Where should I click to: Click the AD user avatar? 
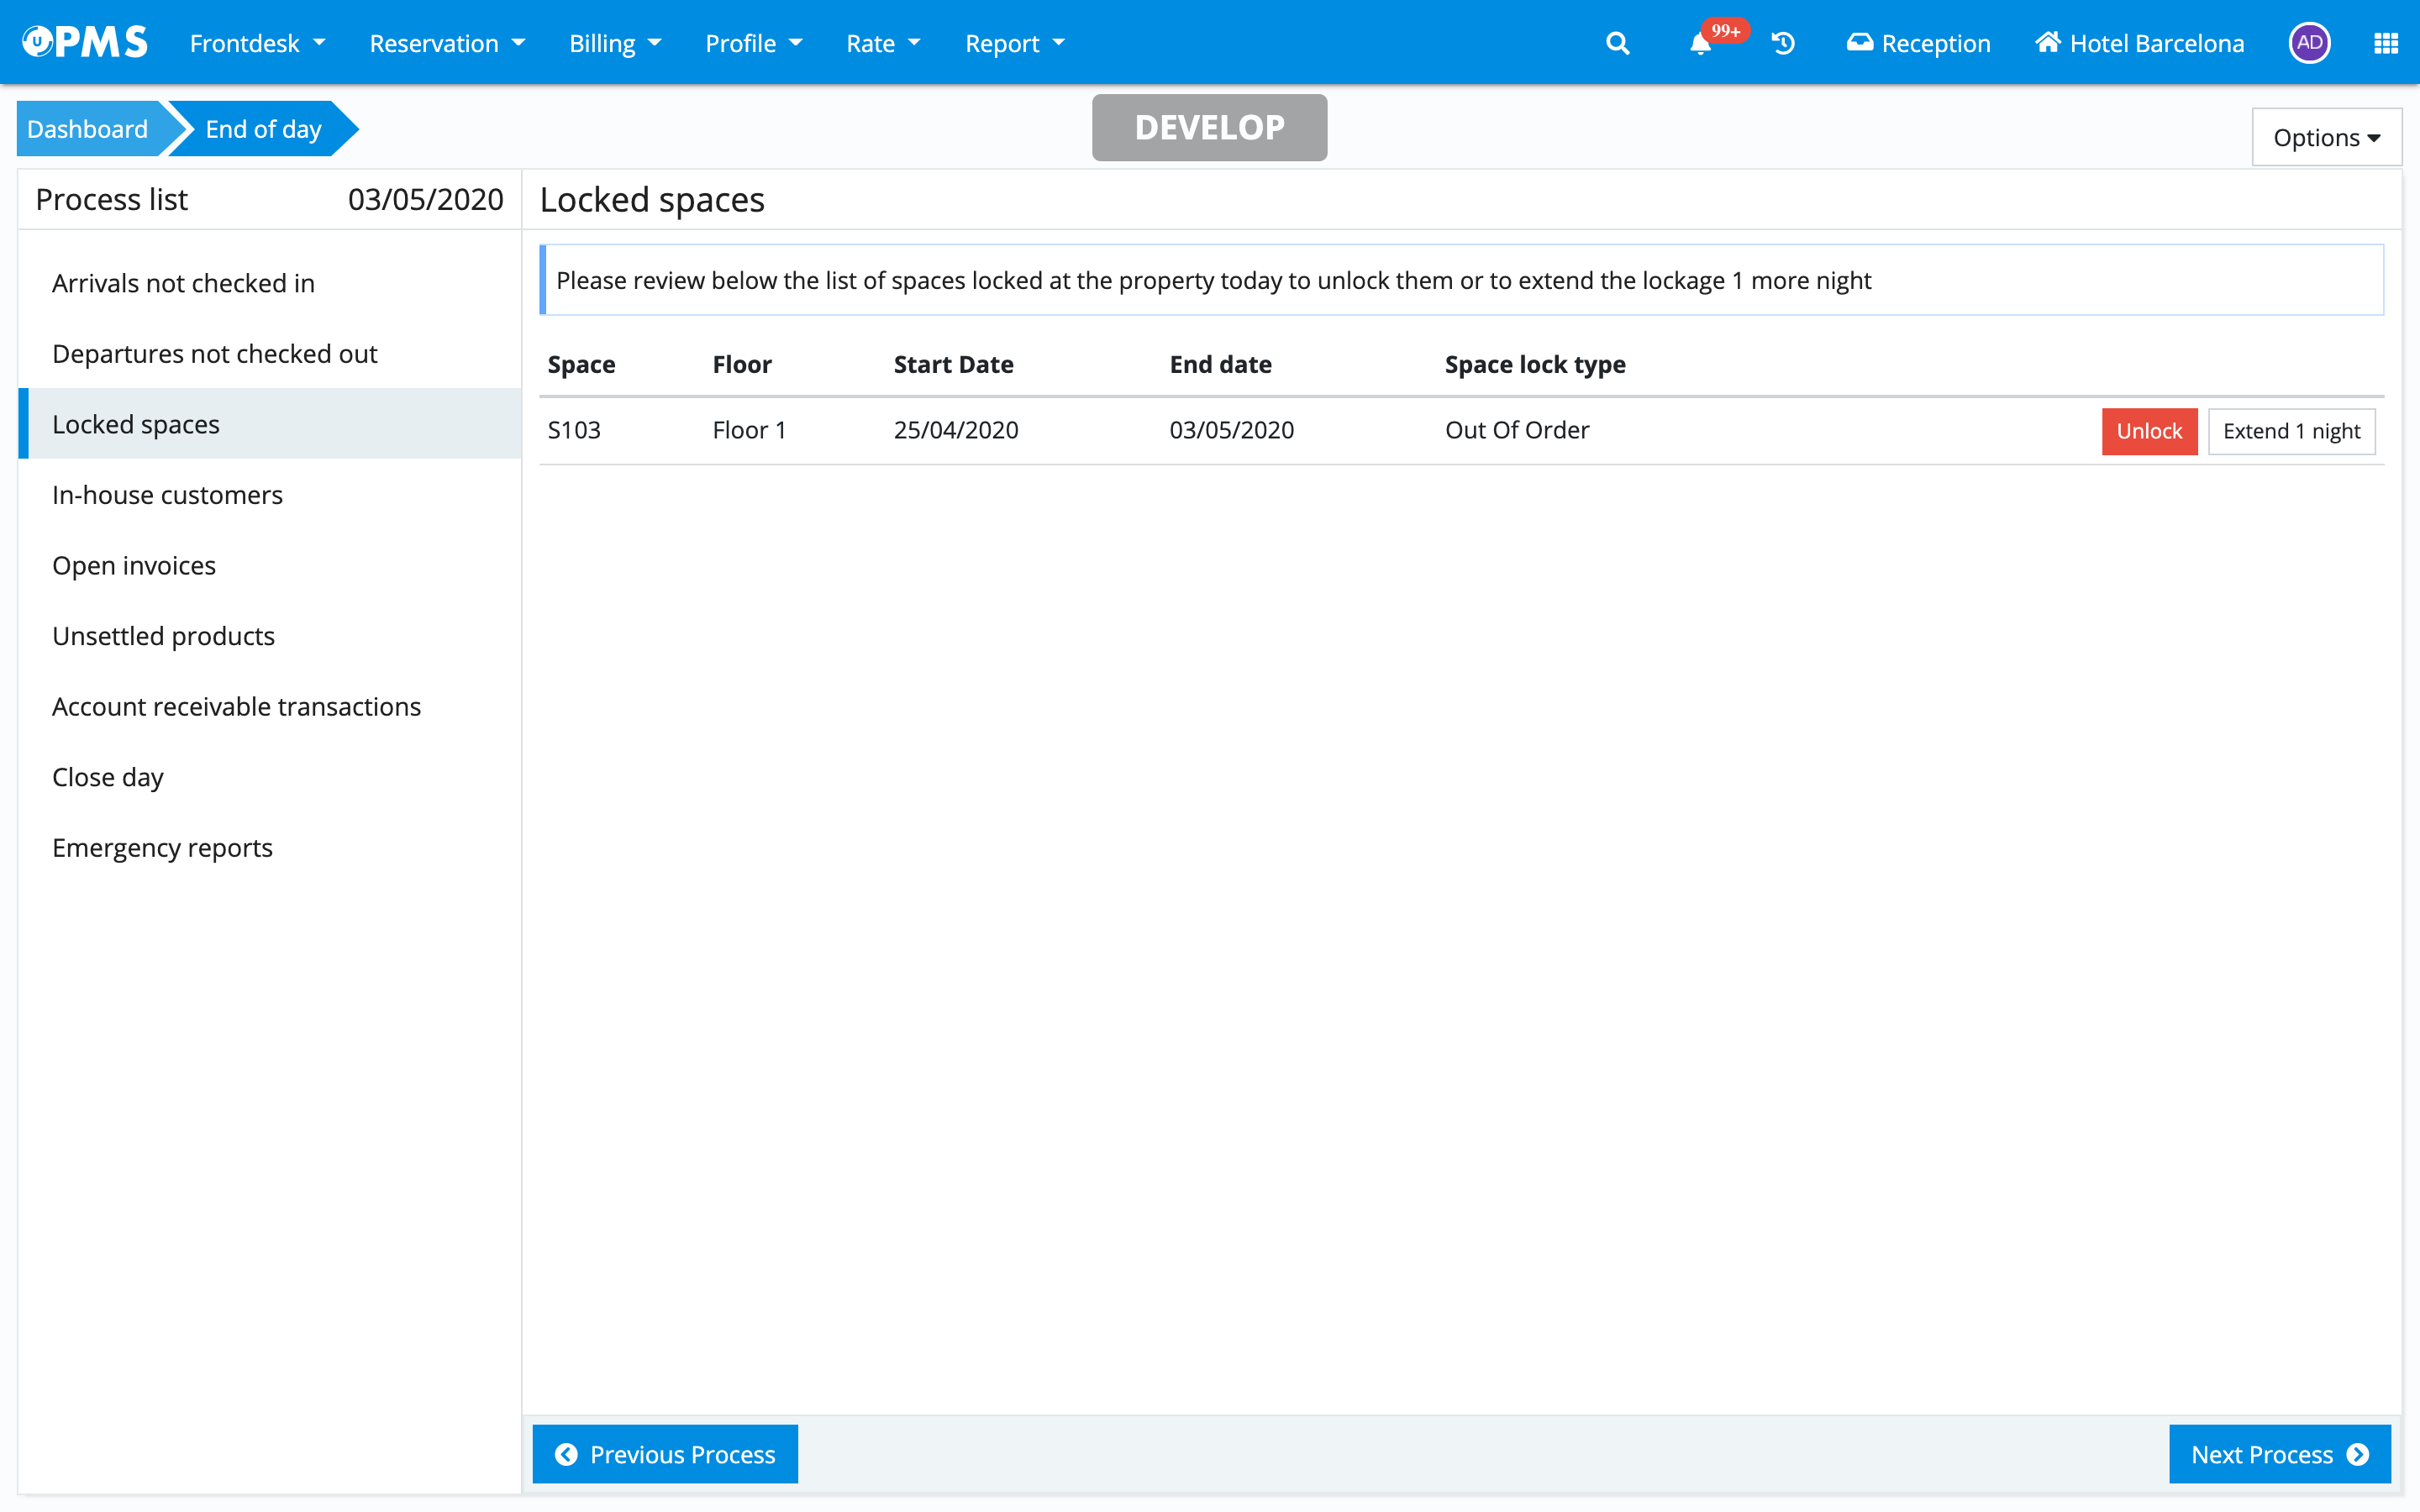2309,43
